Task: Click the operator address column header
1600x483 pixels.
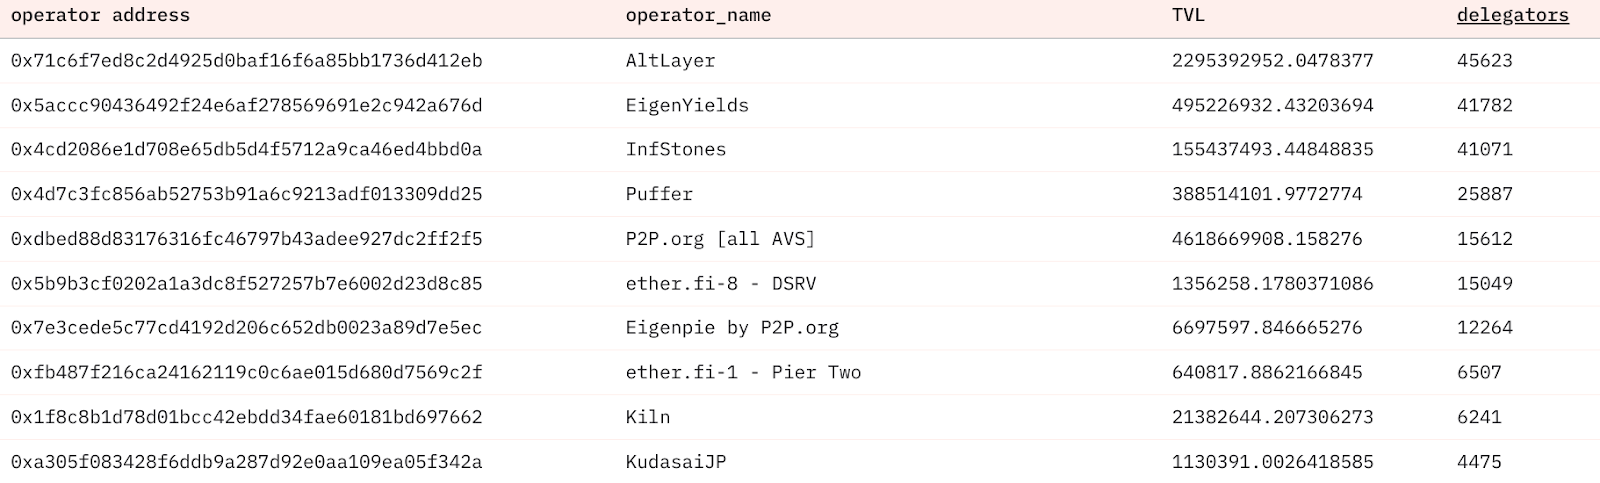Action: coord(100,15)
